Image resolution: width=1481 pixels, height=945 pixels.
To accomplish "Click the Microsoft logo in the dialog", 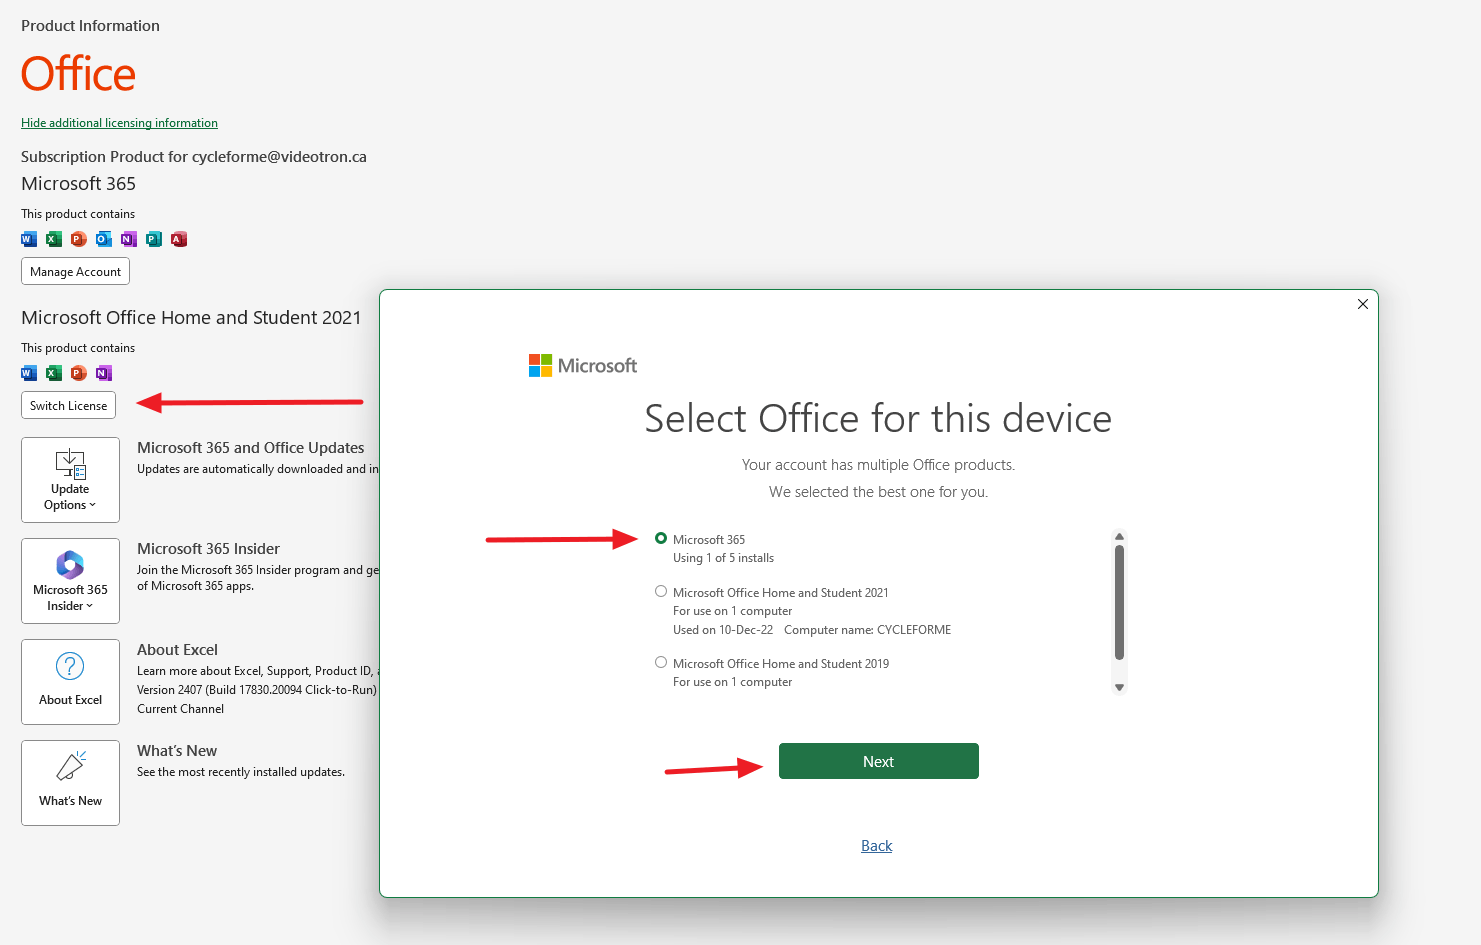I will click(x=583, y=366).
